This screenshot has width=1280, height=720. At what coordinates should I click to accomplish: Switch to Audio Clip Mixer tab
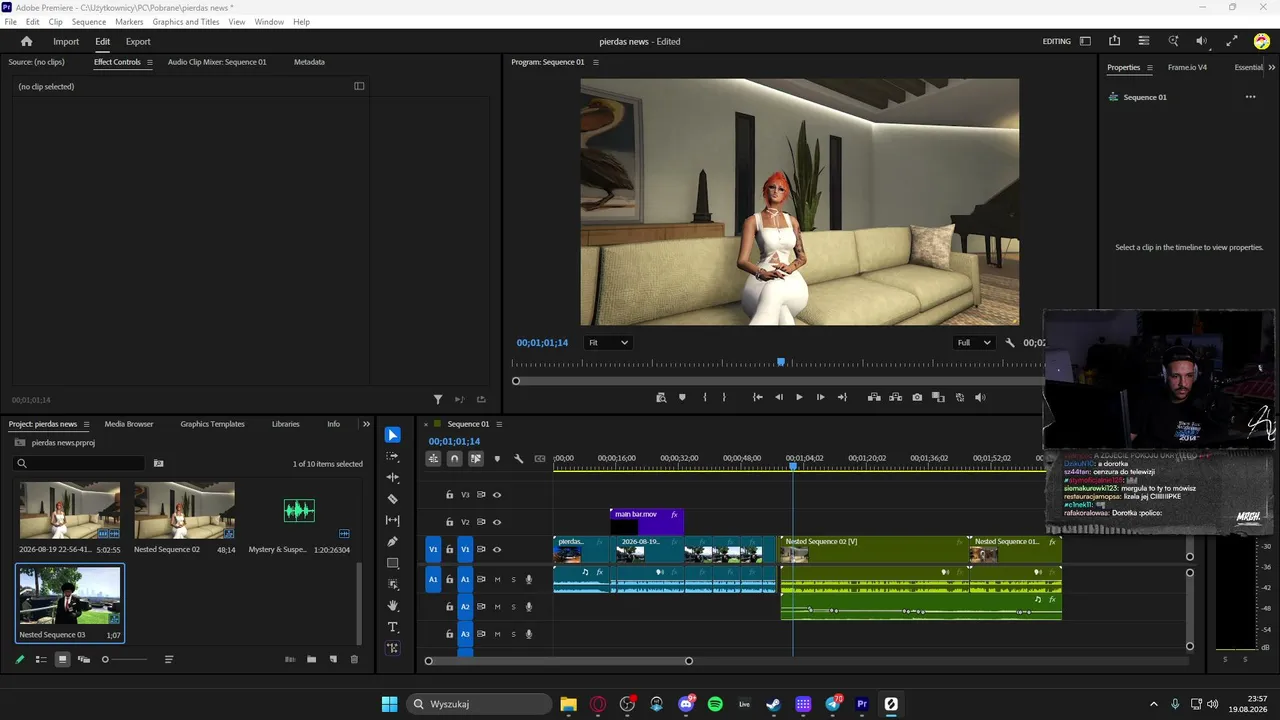pos(217,62)
